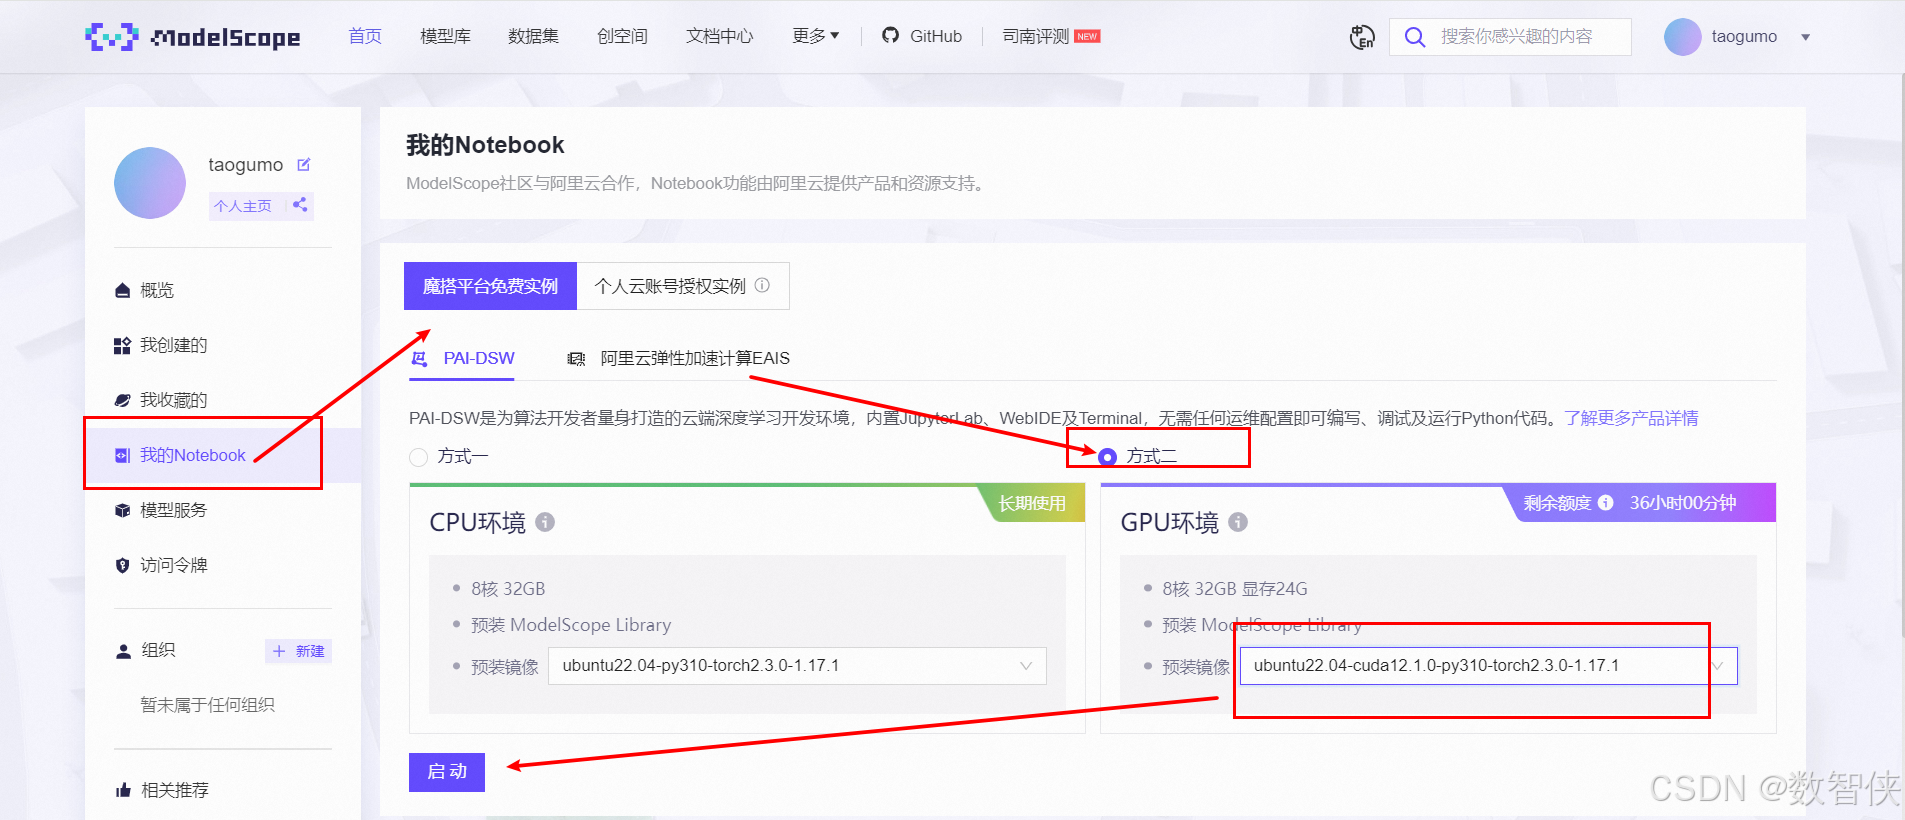Expand the taogumo account dropdown arrow
This screenshot has width=1905, height=820.
[x=1806, y=37]
